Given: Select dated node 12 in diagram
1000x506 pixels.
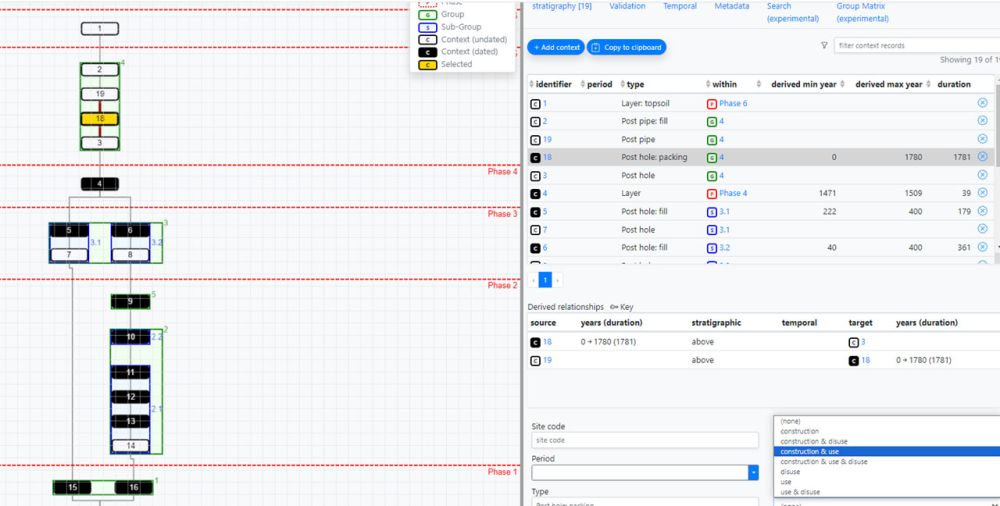Looking at the screenshot, I should [x=130, y=397].
